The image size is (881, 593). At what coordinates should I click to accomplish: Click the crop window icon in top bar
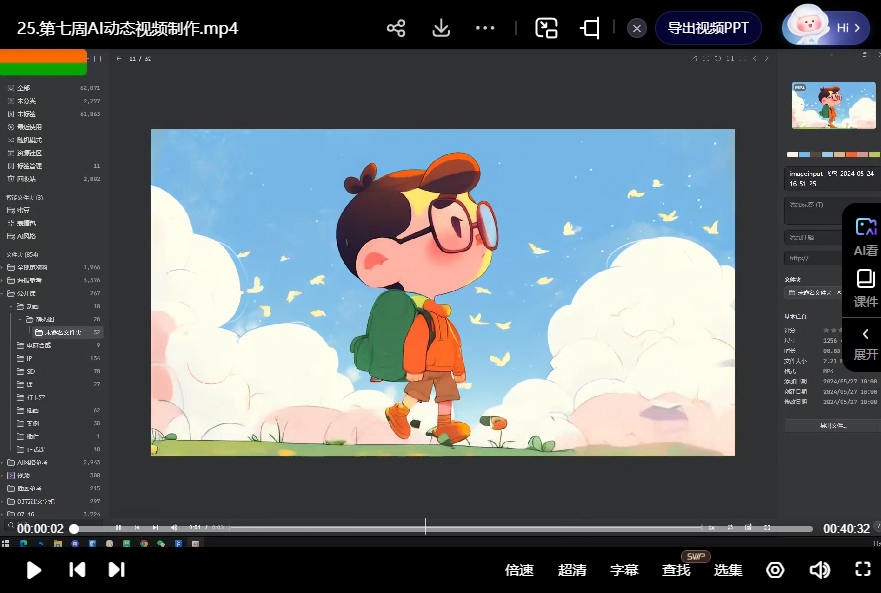tap(590, 28)
